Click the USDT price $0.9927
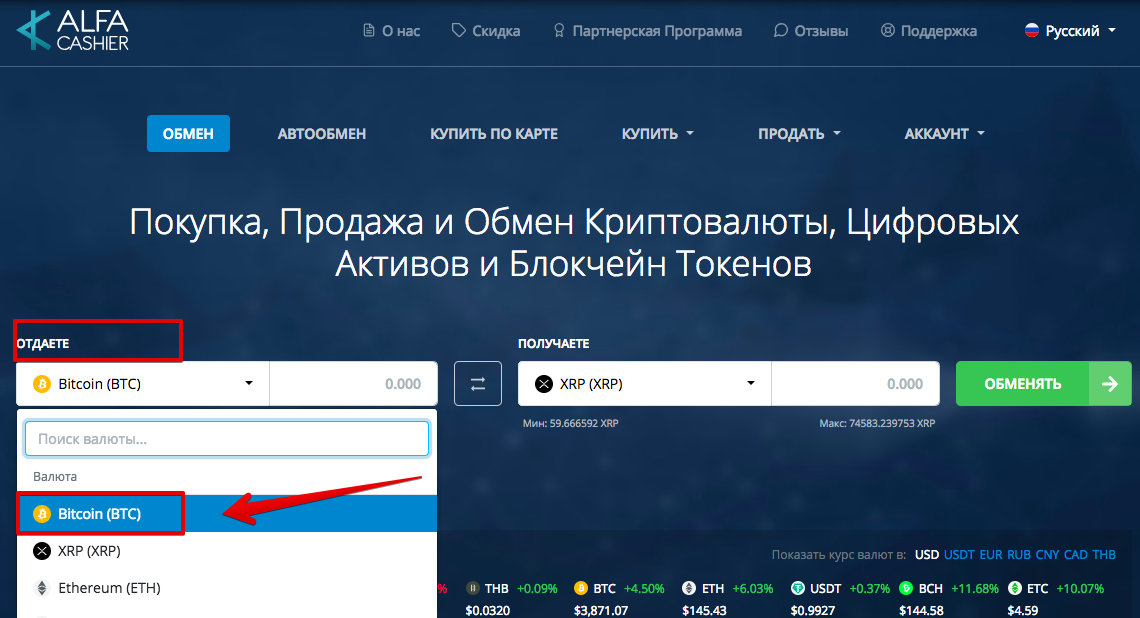 click(813, 611)
